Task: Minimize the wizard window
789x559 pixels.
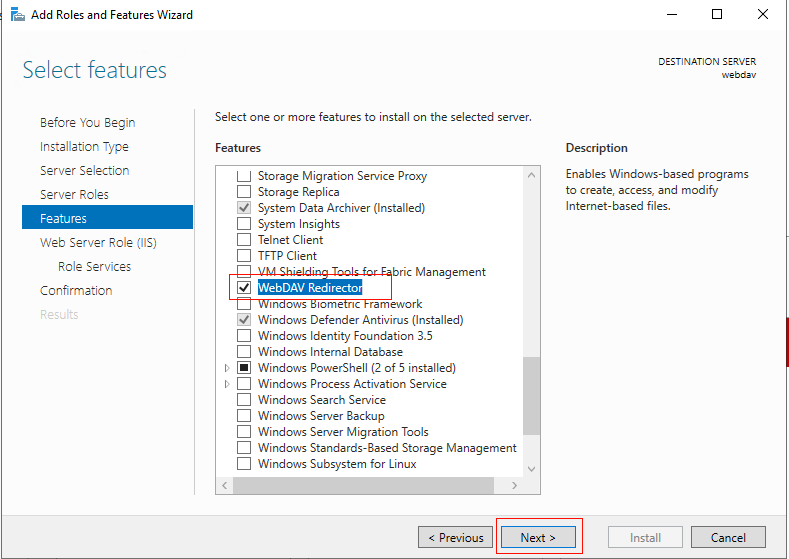Action: (672, 15)
